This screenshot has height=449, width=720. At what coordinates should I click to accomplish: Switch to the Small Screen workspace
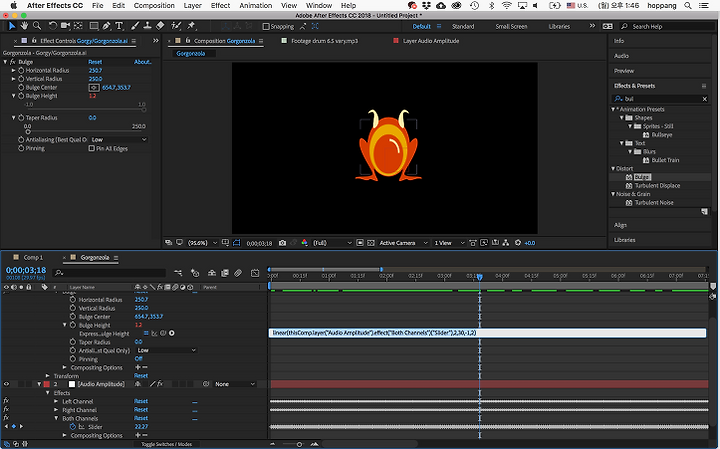511,27
